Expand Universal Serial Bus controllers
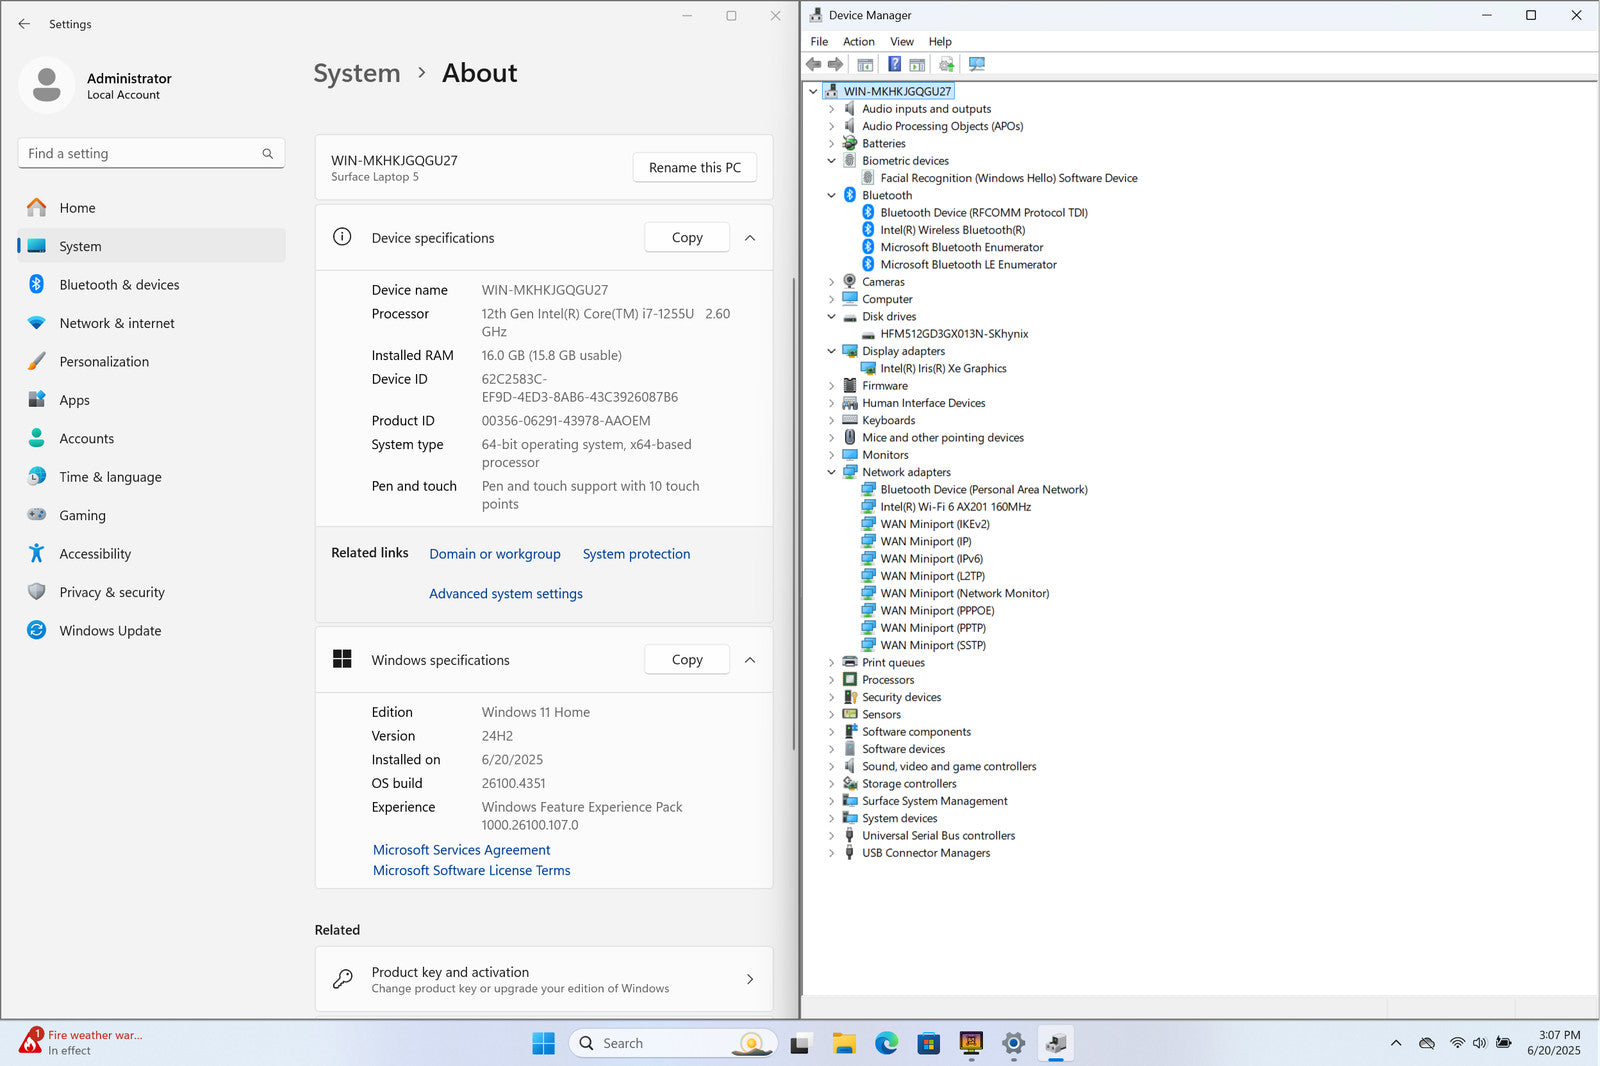 831,836
